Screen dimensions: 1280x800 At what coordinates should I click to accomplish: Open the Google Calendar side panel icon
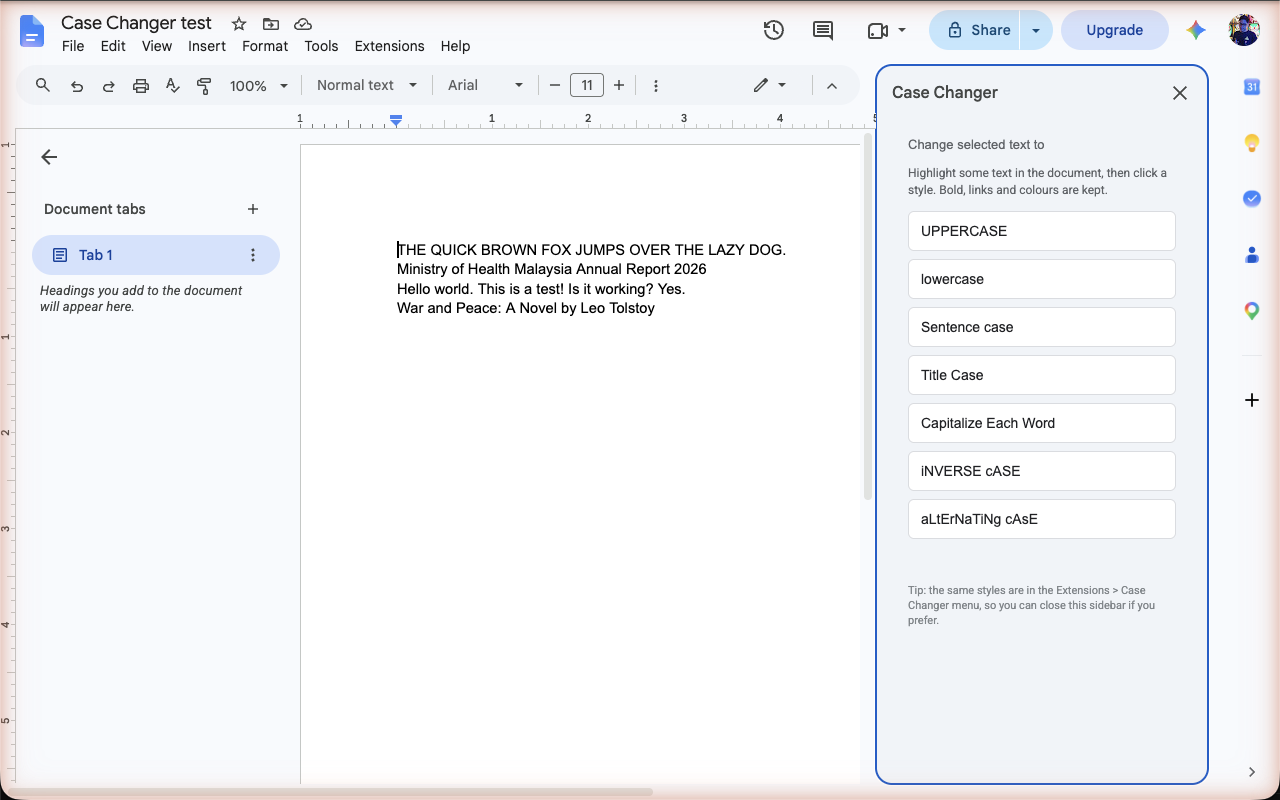coord(1251,87)
